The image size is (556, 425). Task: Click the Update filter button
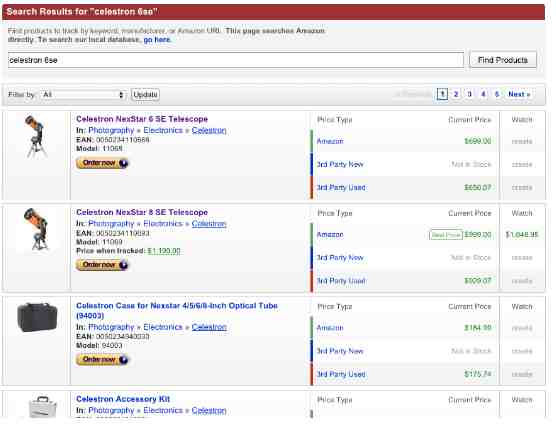pyautogui.click(x=145, y=95)
